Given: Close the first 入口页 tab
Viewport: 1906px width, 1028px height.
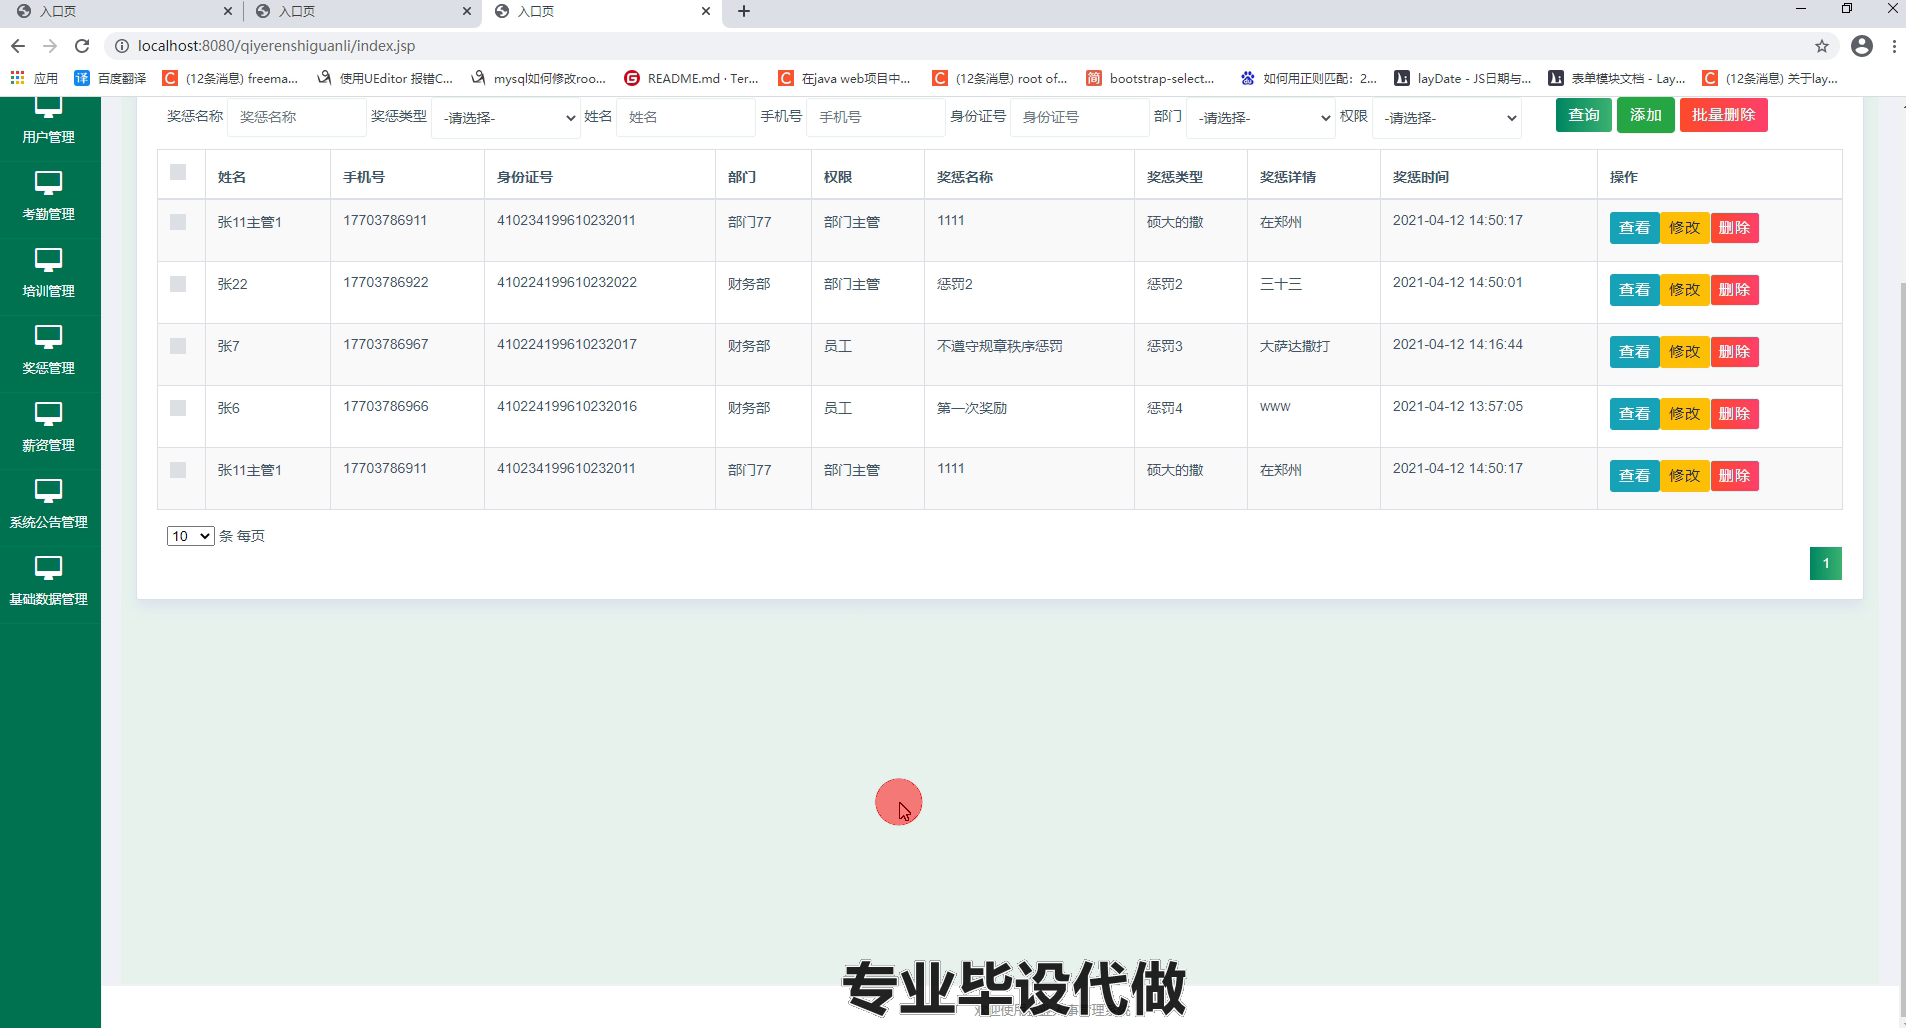Looking at the screenshot, I should [228, 12].
